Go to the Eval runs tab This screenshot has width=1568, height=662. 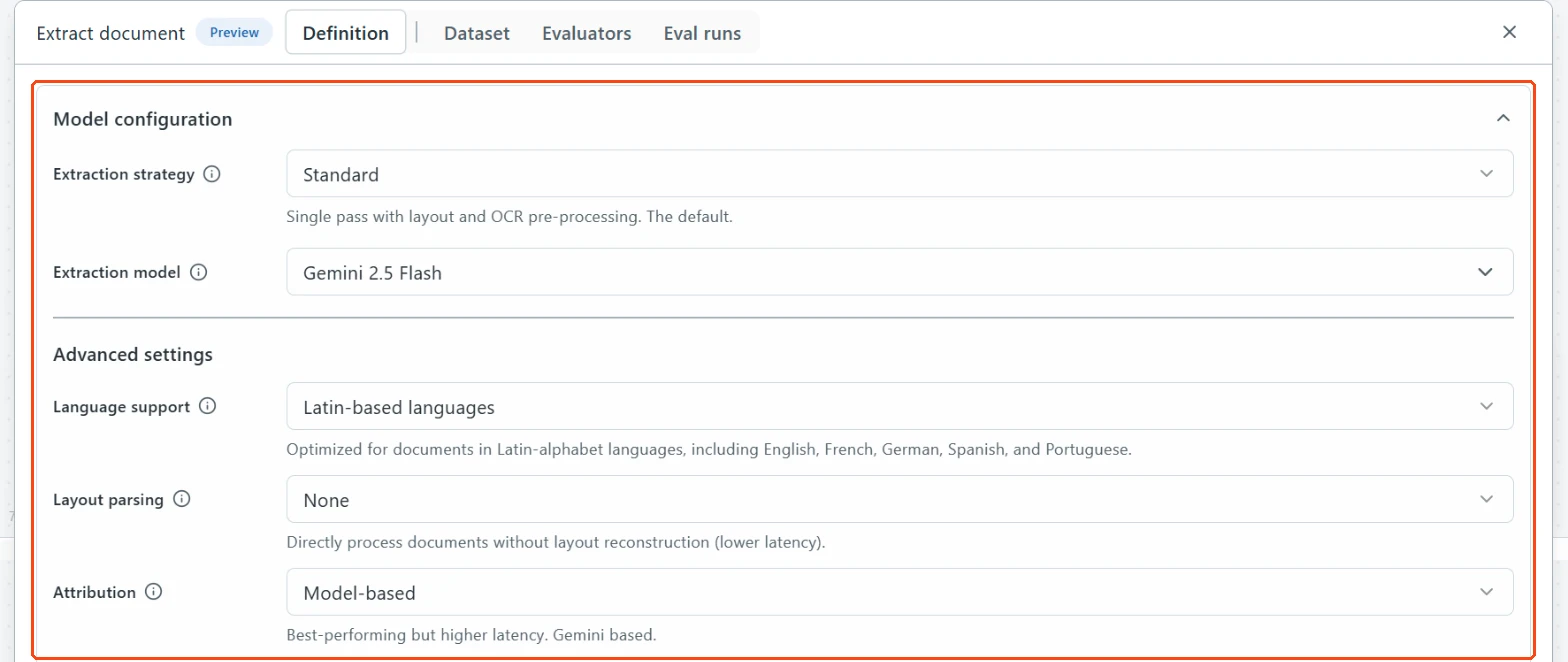(702, 33)
